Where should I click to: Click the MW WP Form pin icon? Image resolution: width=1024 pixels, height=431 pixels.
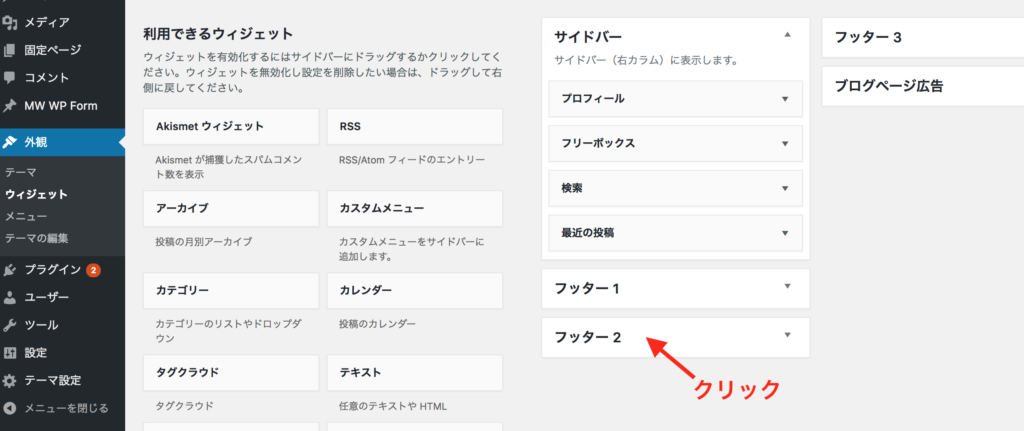pyautogui.click(x=10, y=105)
